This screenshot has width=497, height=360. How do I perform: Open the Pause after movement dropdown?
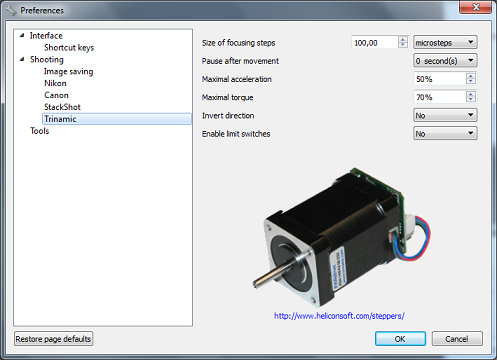click(445, 61)
